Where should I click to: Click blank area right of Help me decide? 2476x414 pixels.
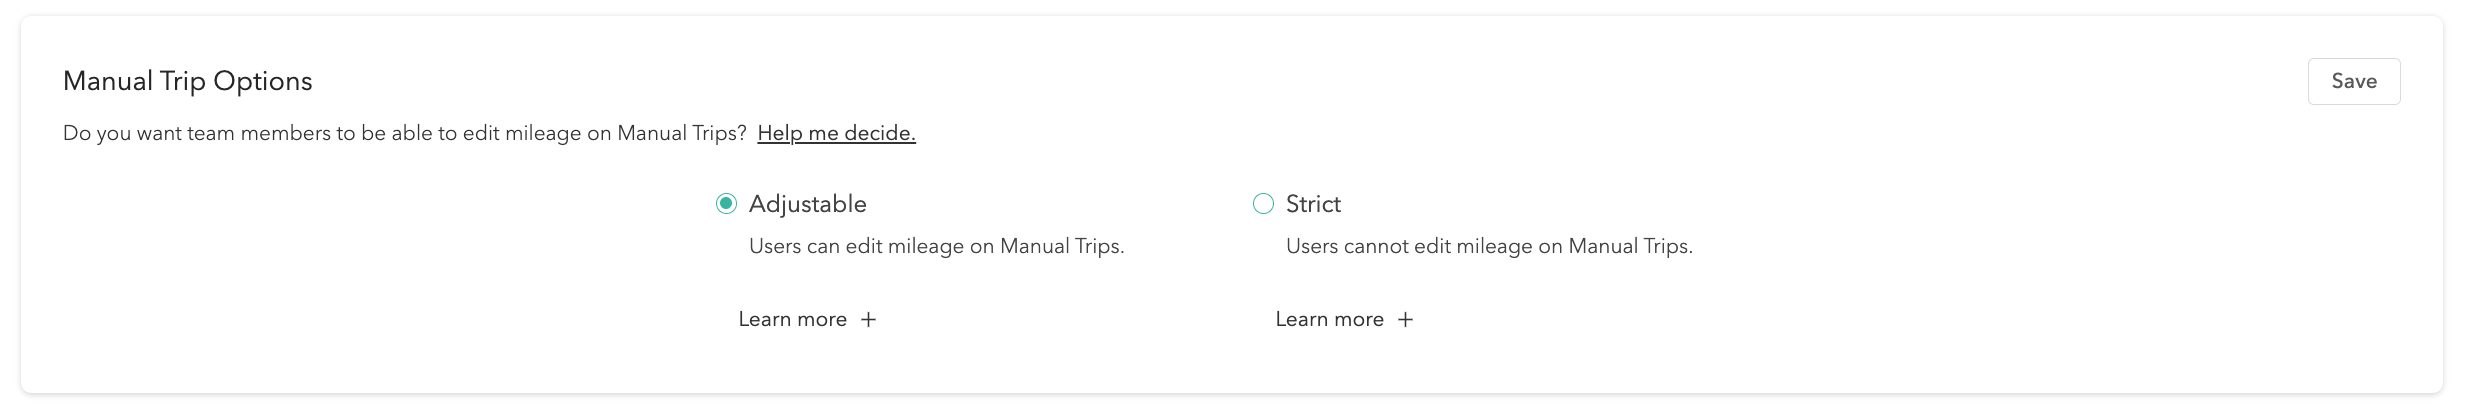coord(1500,133)
